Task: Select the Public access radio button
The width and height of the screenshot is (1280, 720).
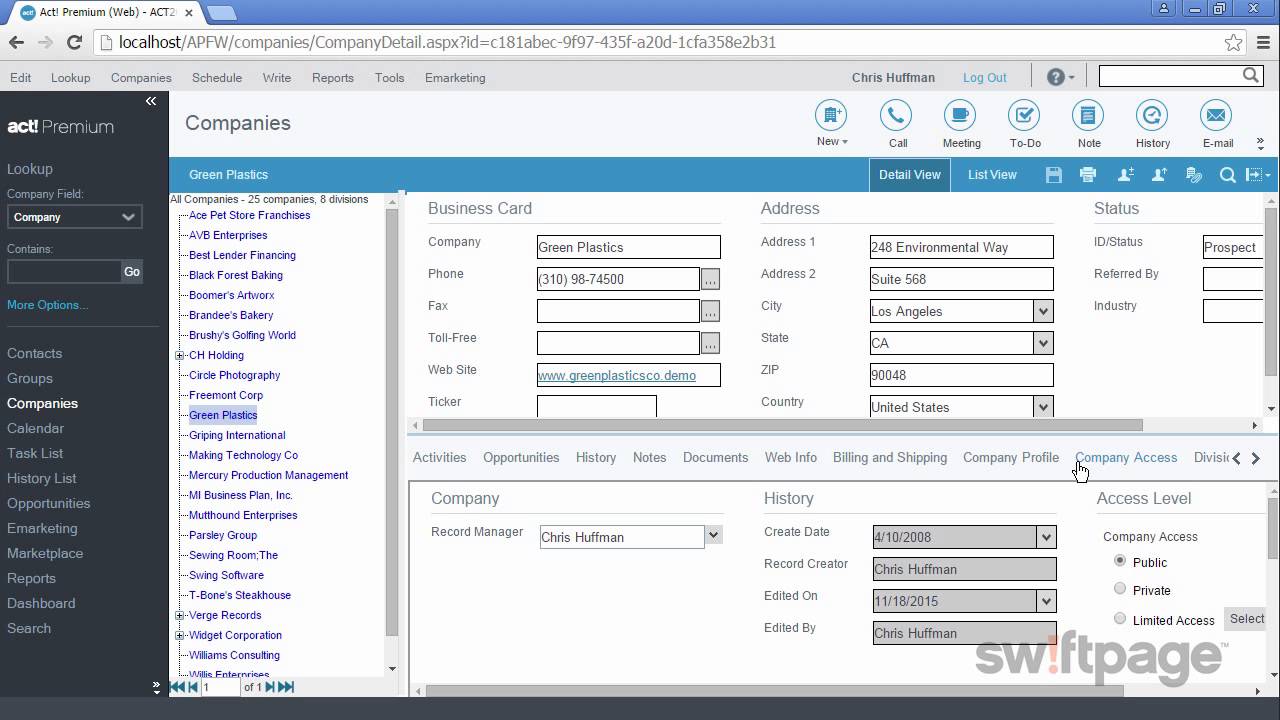Action: (x=1120, y=561)
